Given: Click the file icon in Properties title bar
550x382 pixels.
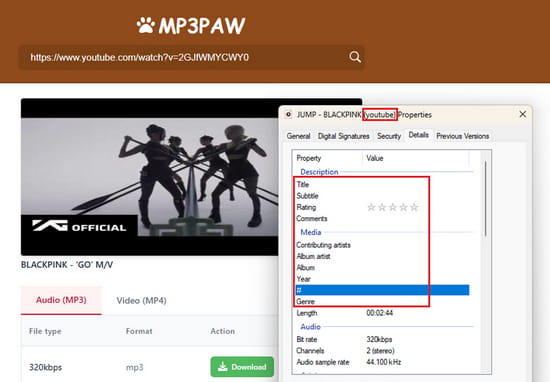Looking at the screenshot, I should 288,115.
